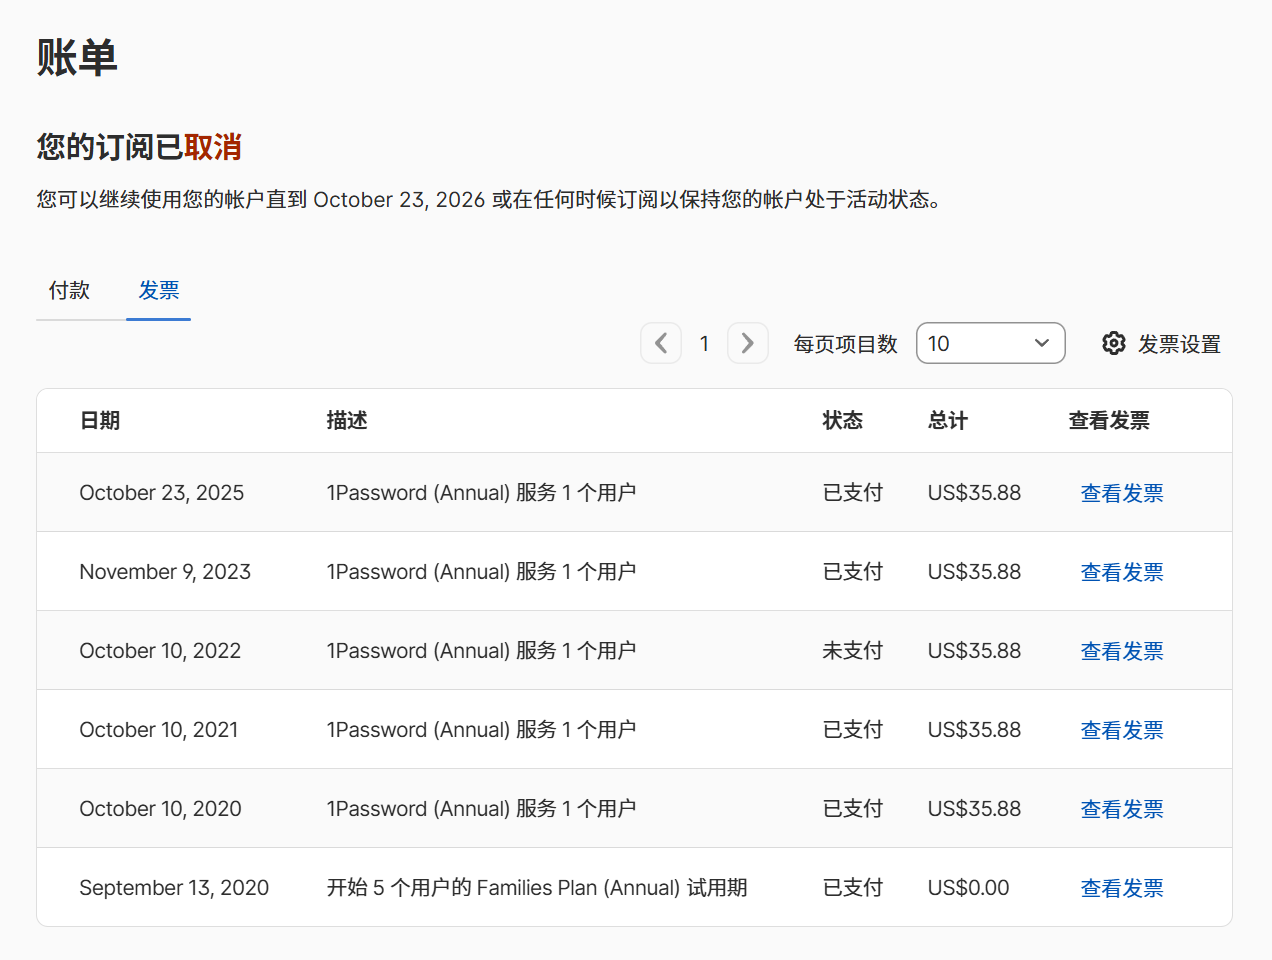The width and height of the screenshot is (1272, 960).
Task: Click the Families Plan trial description
Action: tap(537, 888)
